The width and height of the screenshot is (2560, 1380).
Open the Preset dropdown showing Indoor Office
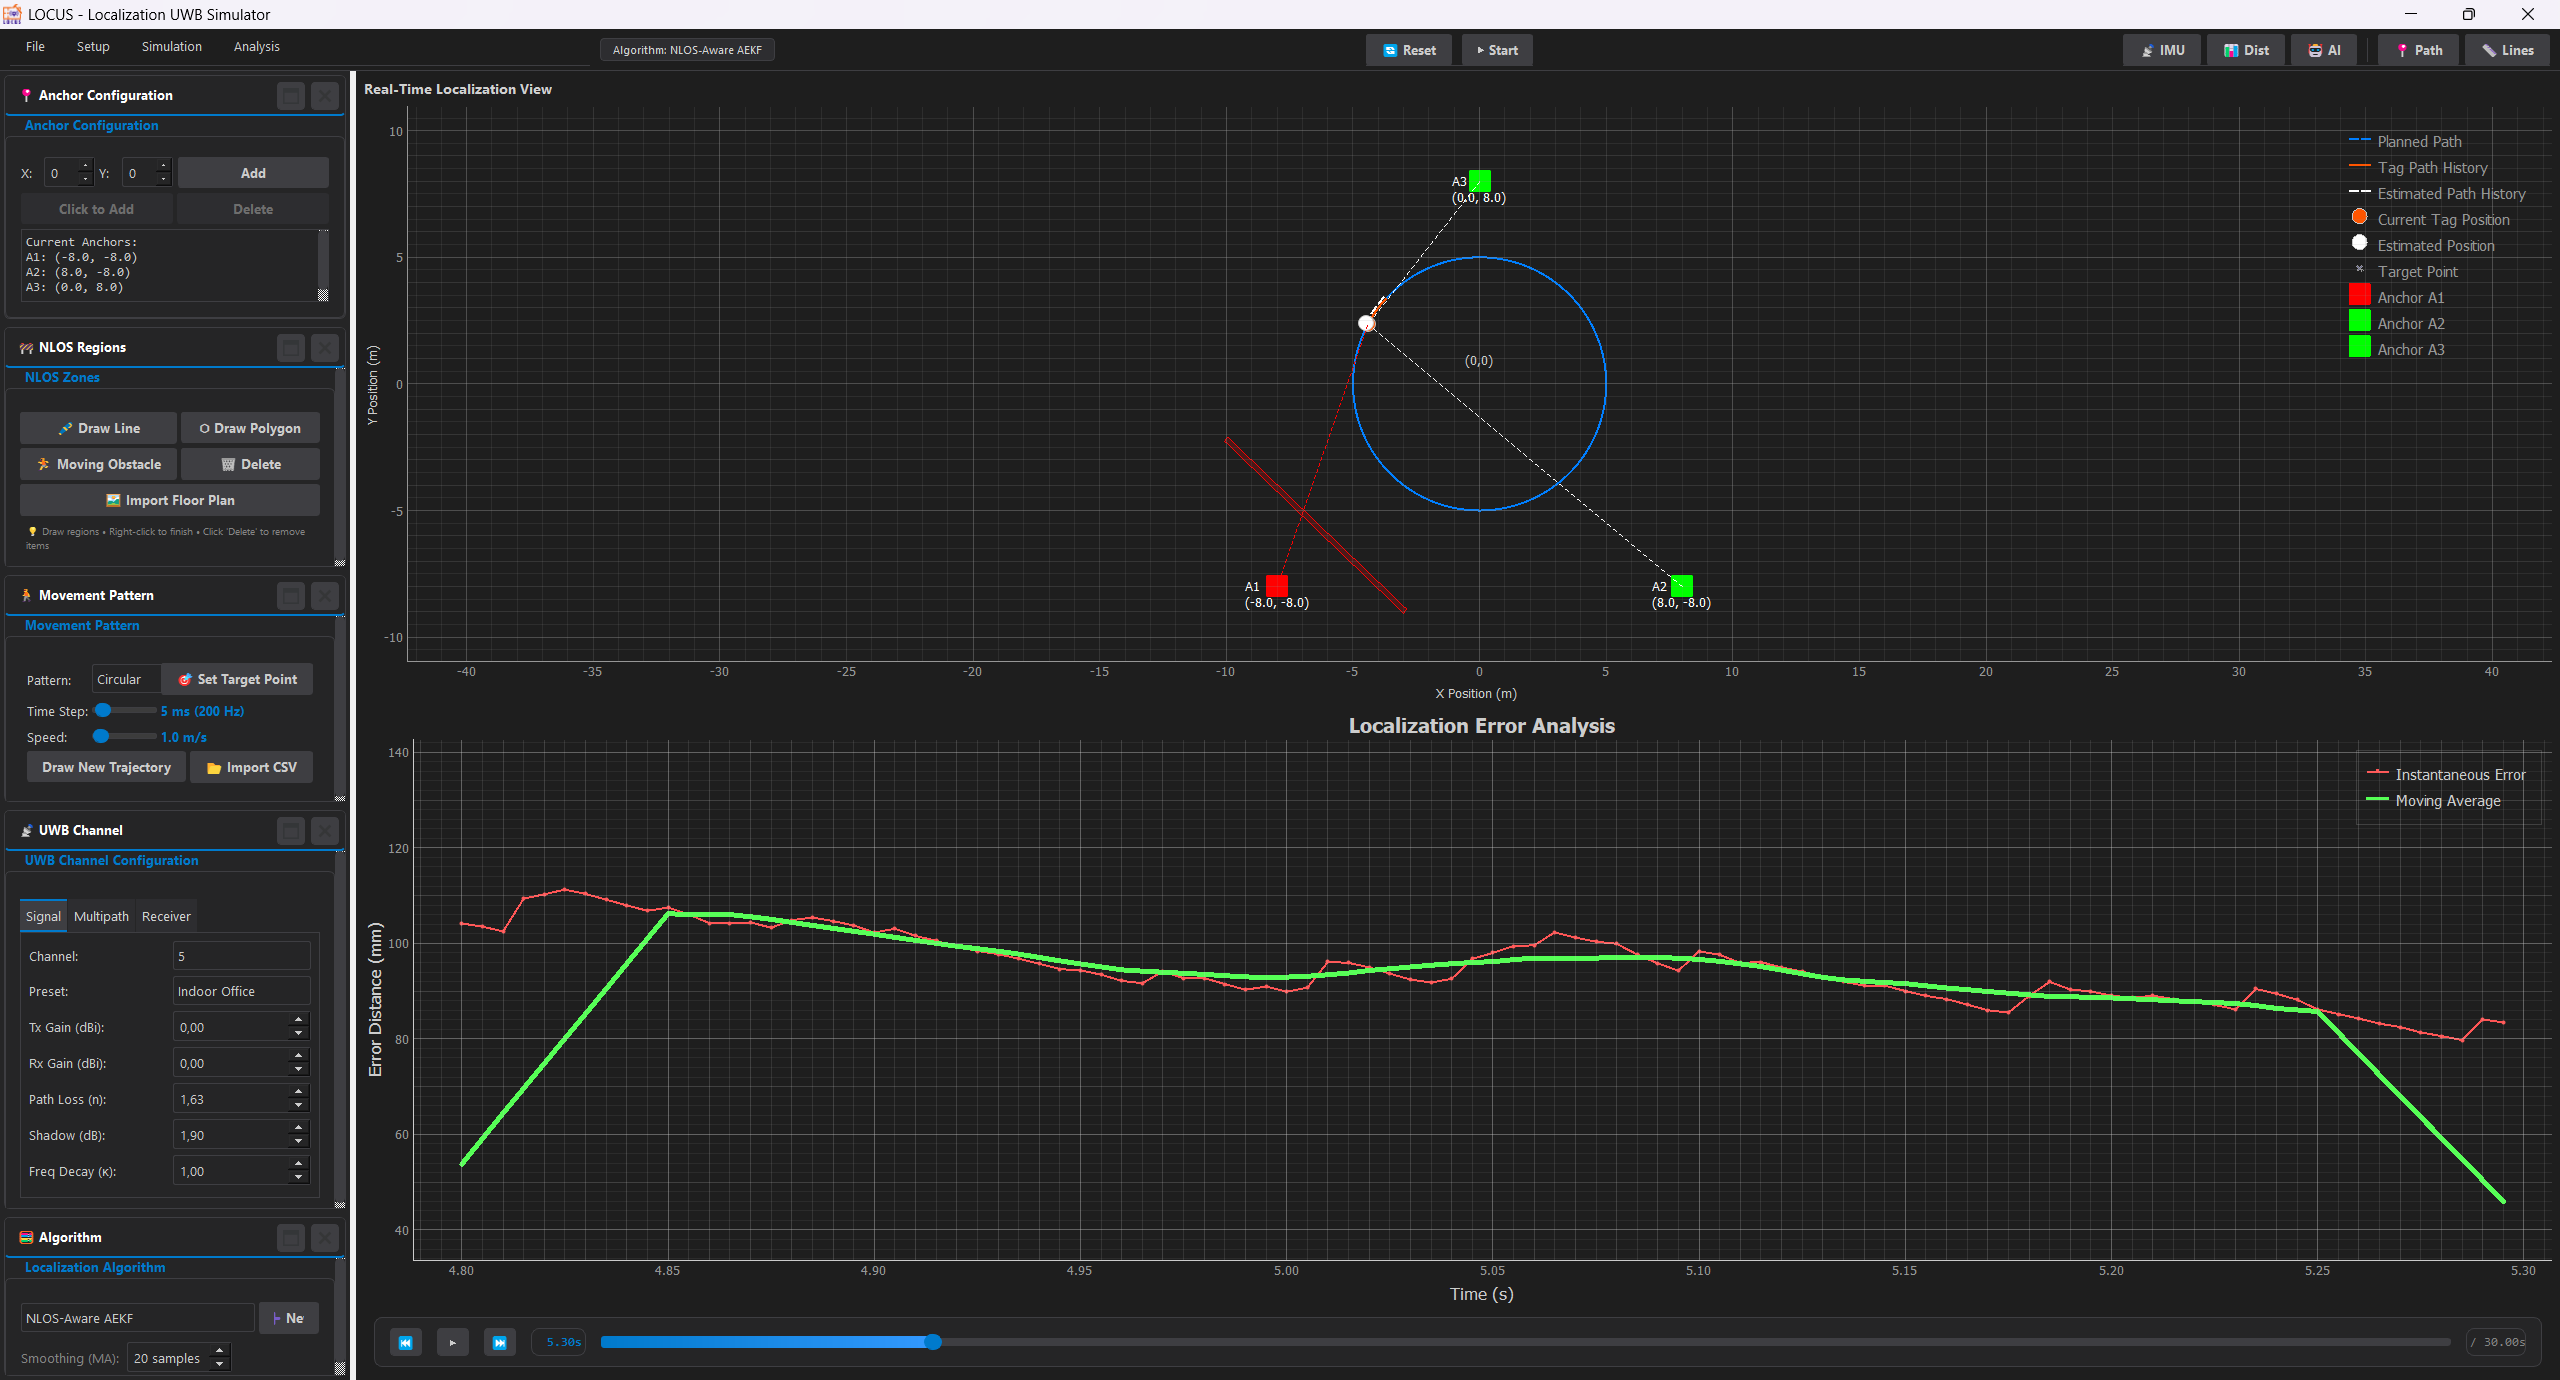point(240,991)
